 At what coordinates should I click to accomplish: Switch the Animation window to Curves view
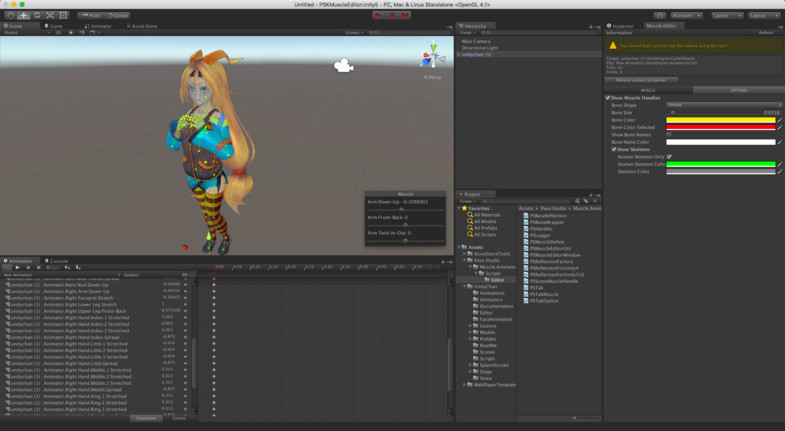coord(179,418)
